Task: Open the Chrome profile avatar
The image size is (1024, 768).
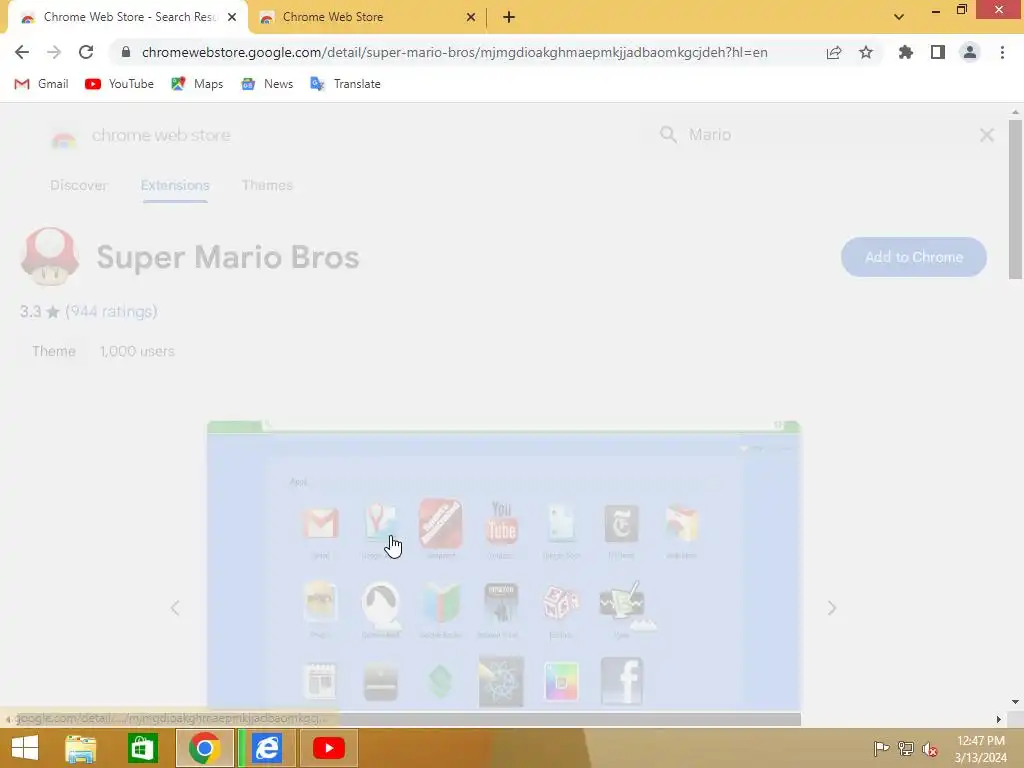Action: pyautogui.click(x=970, y=52)
